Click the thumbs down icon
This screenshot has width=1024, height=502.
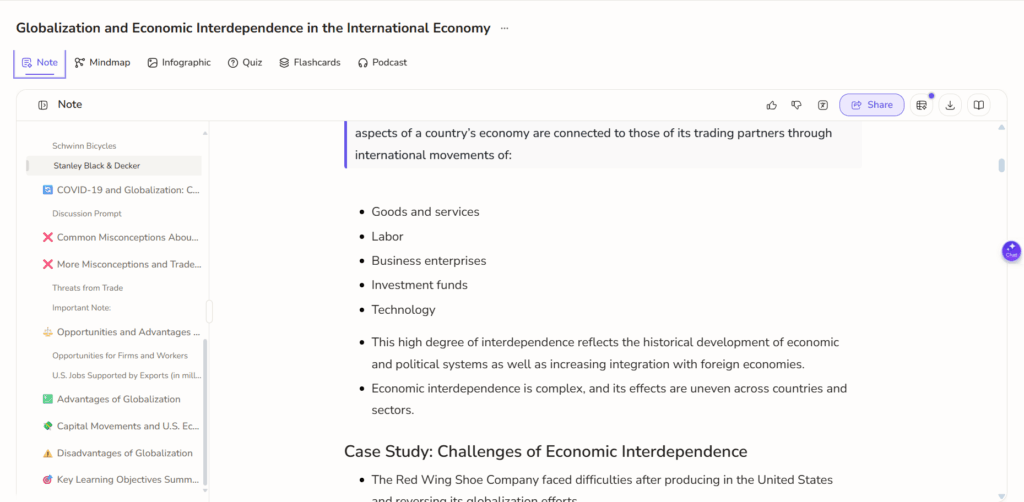click(797, 105)
